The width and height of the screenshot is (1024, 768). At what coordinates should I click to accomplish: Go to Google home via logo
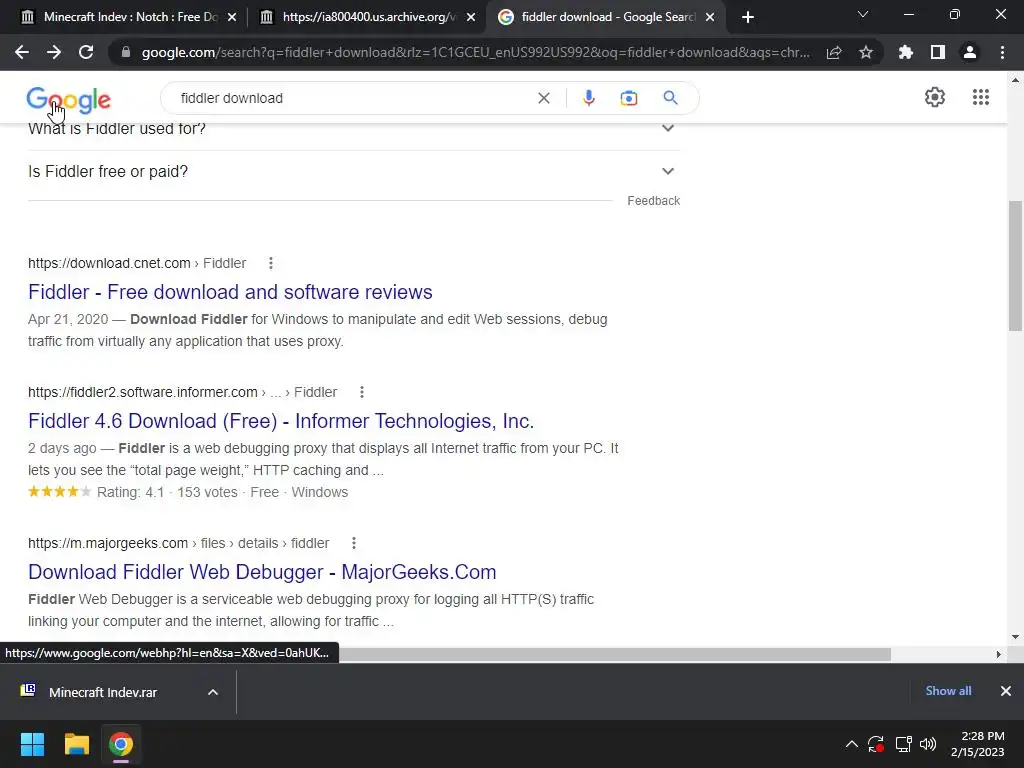[69, 100]
